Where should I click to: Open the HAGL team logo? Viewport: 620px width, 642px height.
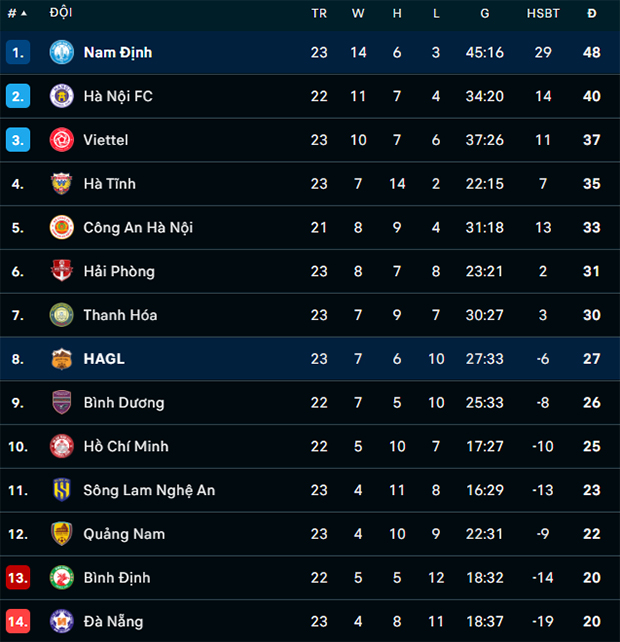(x=61, y=359)
